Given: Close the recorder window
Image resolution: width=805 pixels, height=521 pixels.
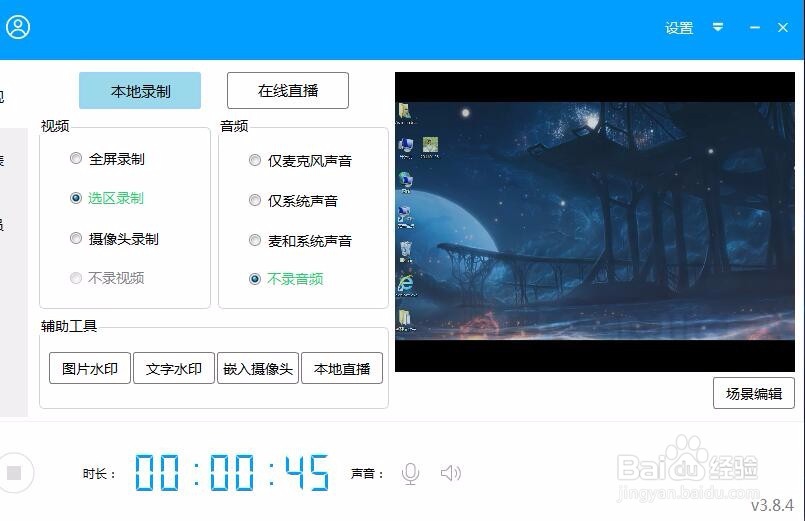Looking at the screenshot, I should (782, 27).
